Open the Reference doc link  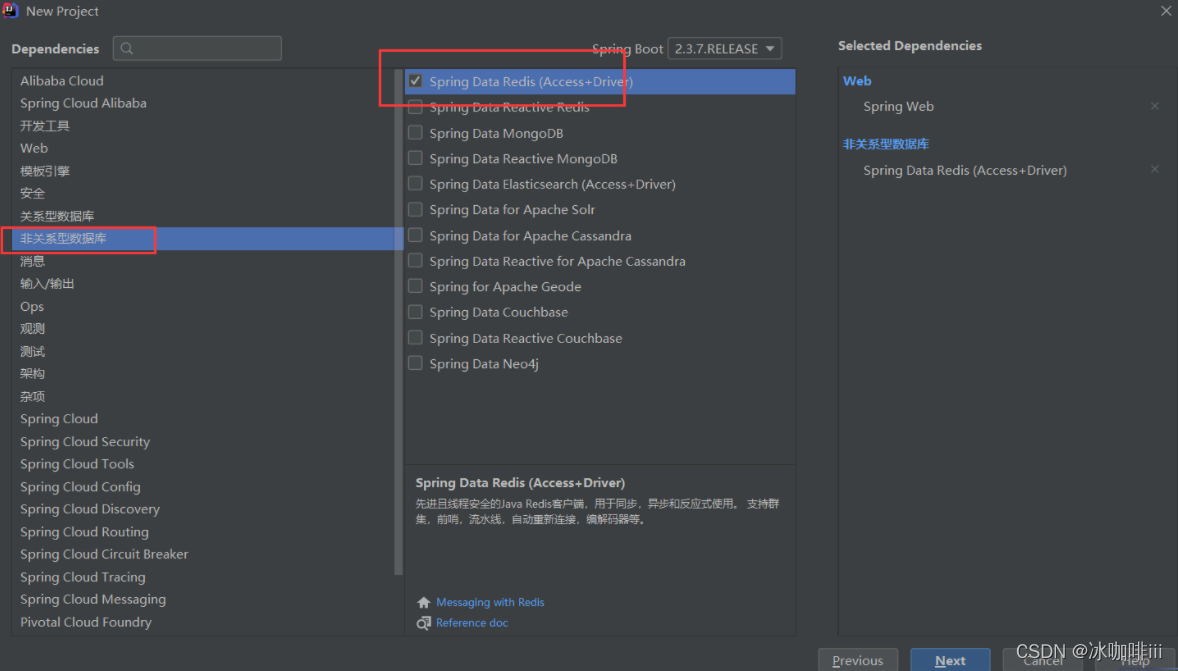[x=472, y=622]
